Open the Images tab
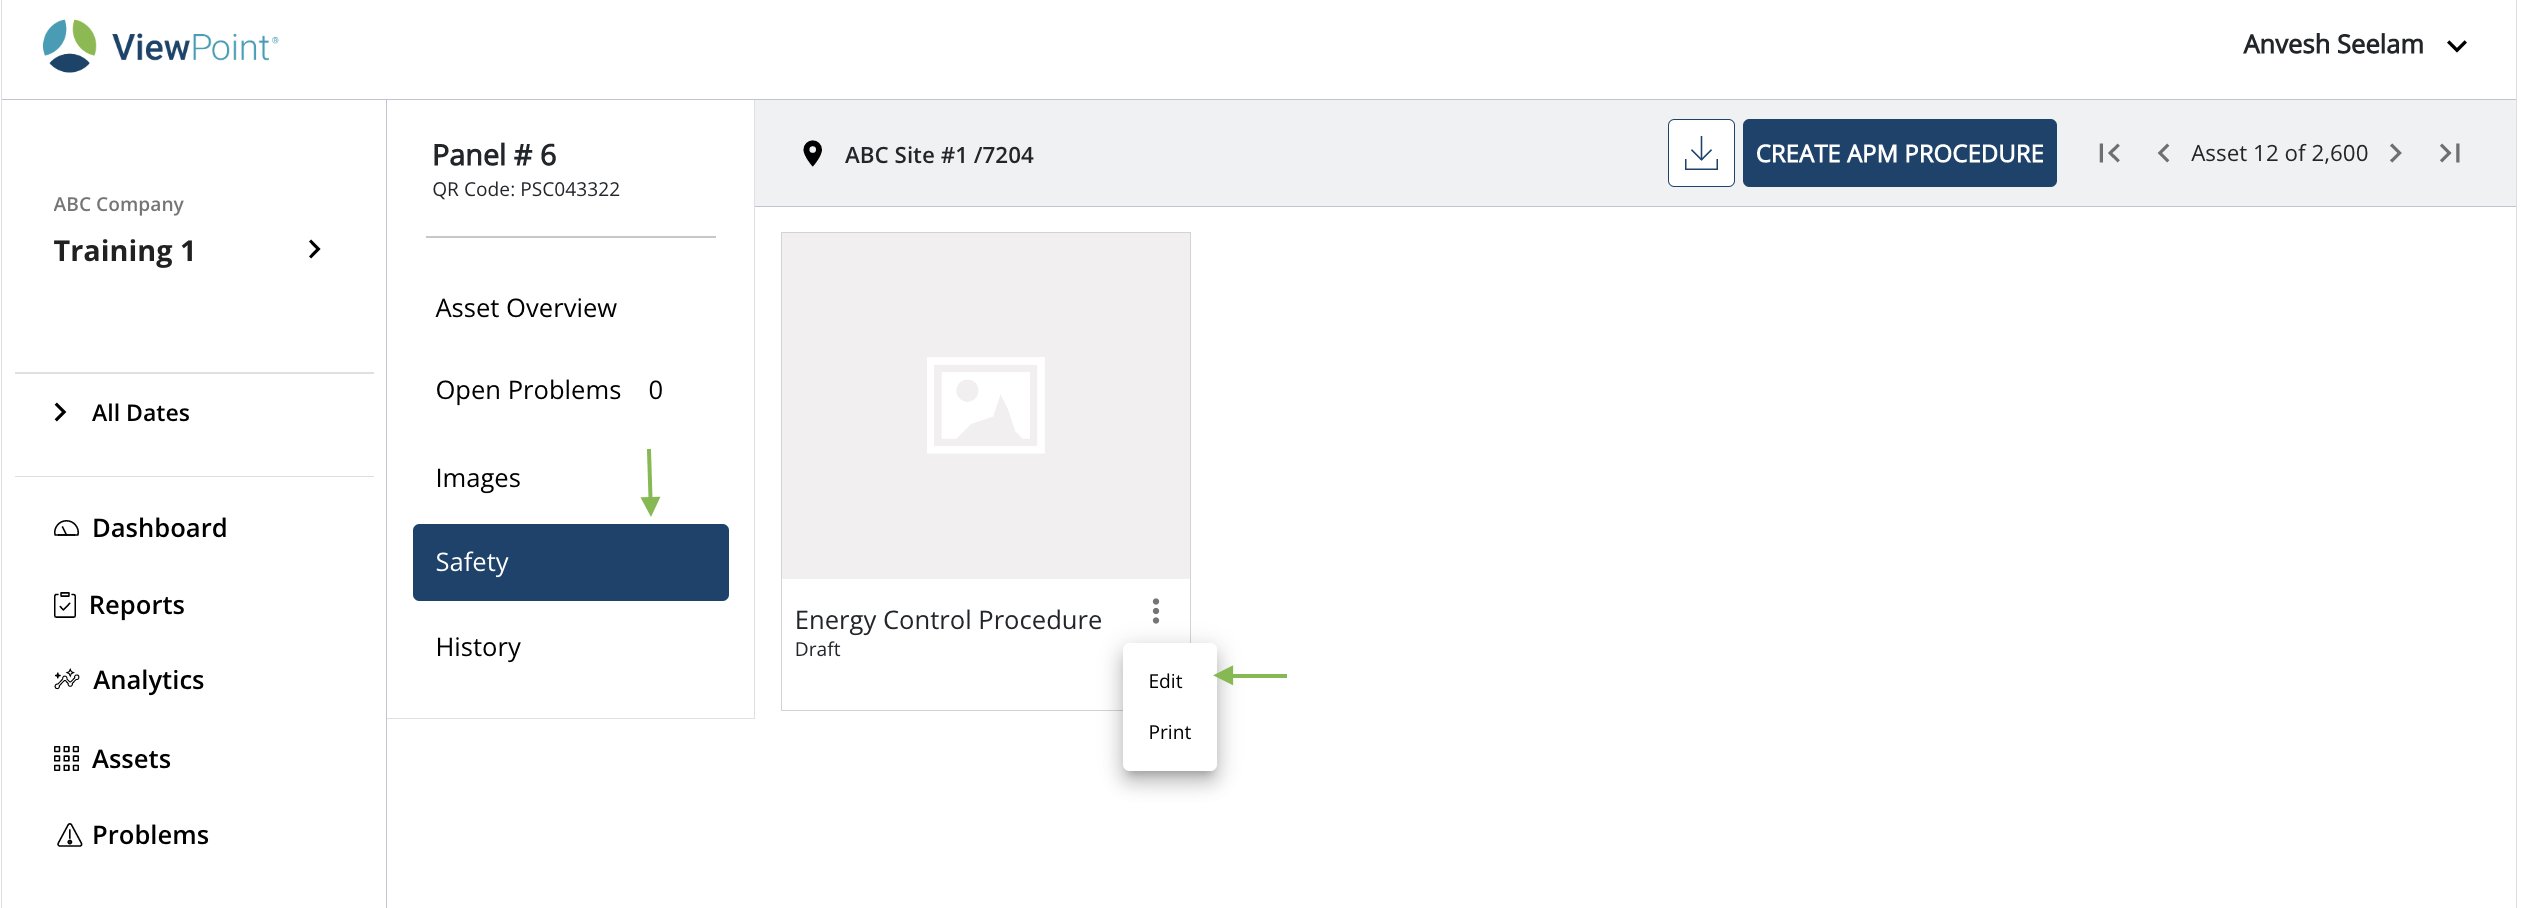The height and width of the screenshot is (908, 2524). coord(478,478)
